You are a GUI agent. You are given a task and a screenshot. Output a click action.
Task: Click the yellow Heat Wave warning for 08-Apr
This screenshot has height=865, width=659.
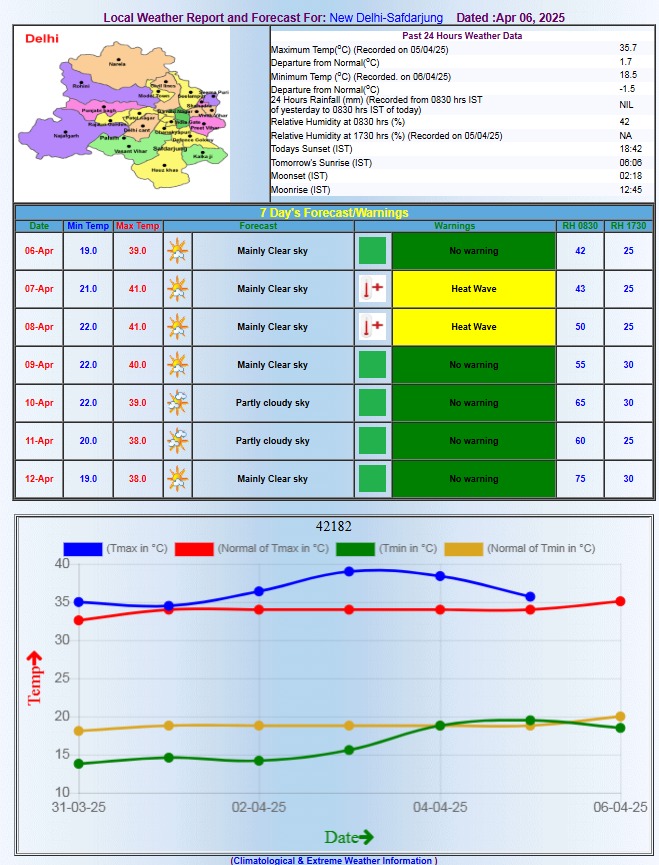pos(474,327)
